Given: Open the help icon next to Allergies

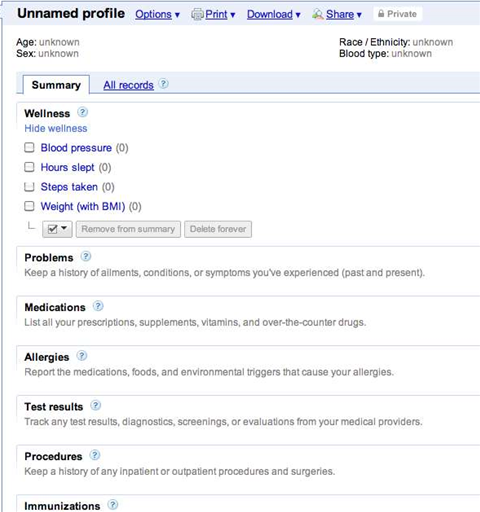Looking at the screenshot, I should [82, 356].
